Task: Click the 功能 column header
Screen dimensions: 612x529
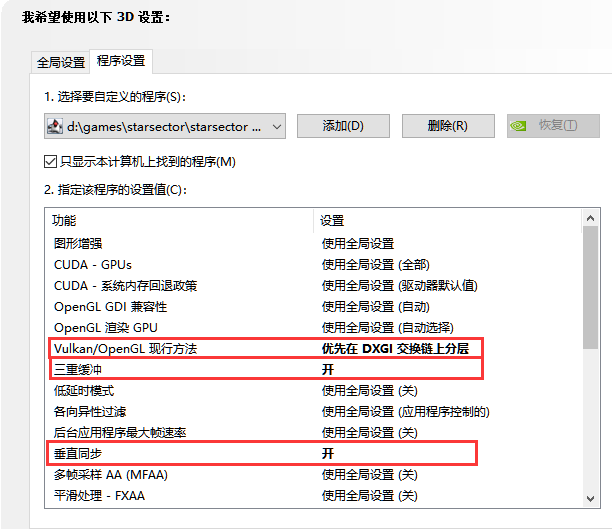Action: pos(180,220)
